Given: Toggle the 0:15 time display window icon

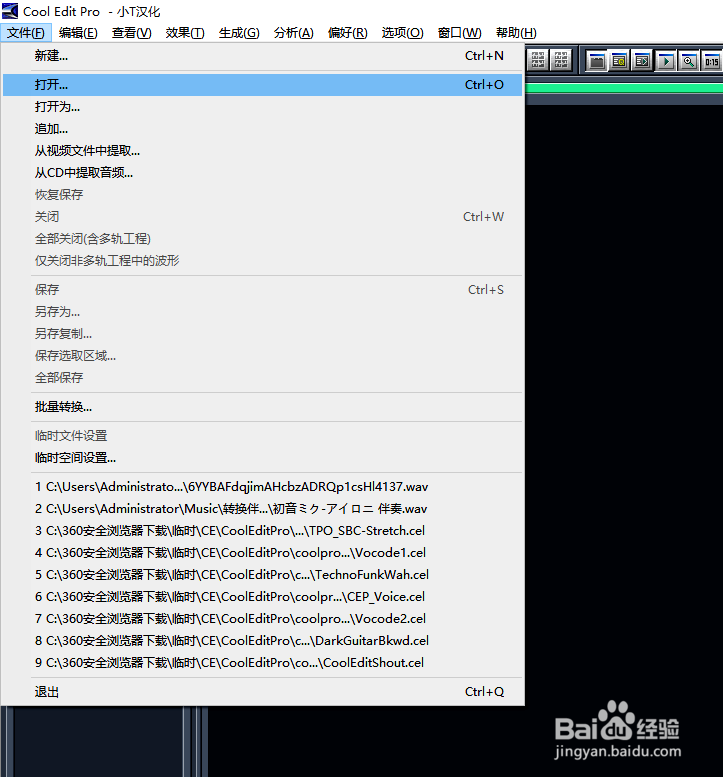Looking at the screenshot, I should pos(712,61).
